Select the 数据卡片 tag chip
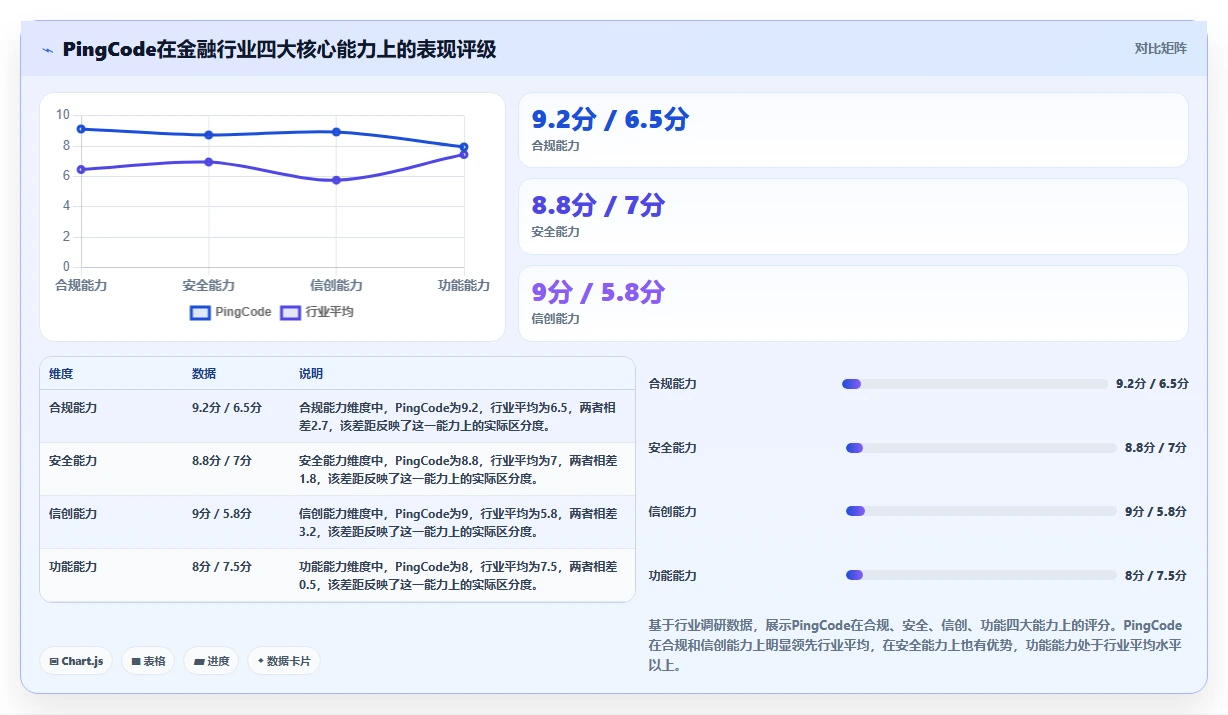Viewport: 1228px width, 715px height. click(x=284, y=661)
